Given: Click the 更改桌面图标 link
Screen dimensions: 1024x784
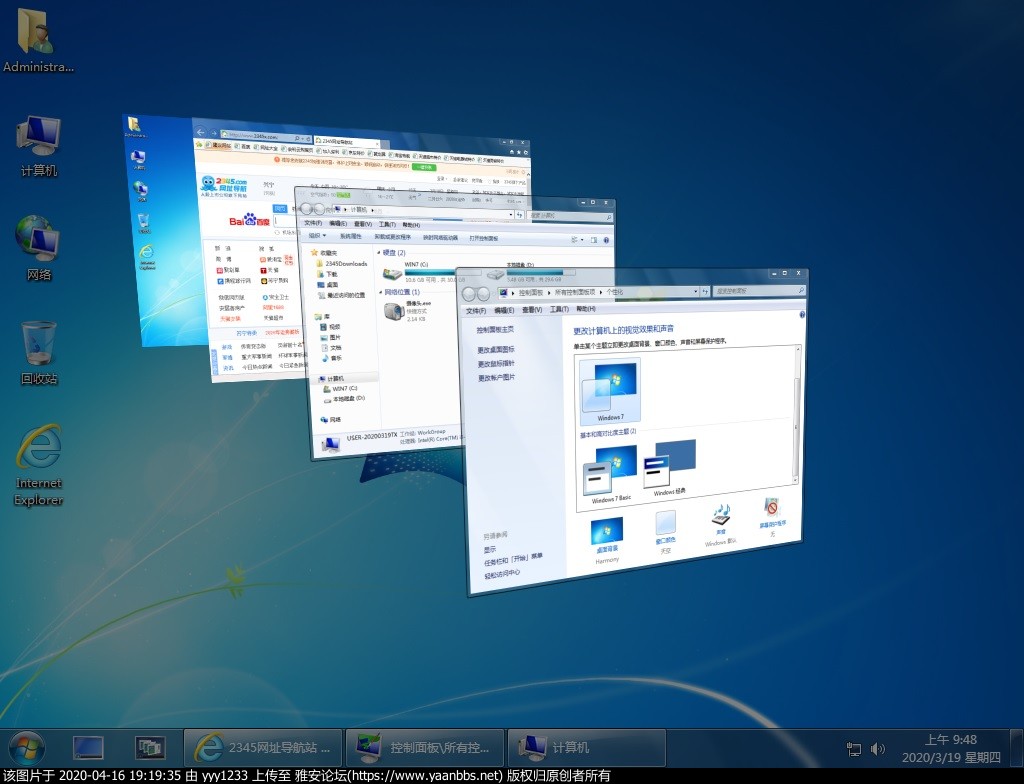Looking at the screenshot, I should [x=496, y=350].
